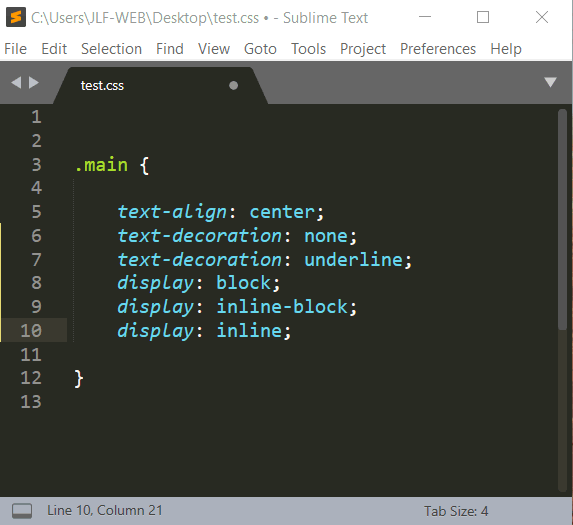The image size is (573, 525).
Task: Click Line 10, Column 21 status text
Action: click(105, 510)
